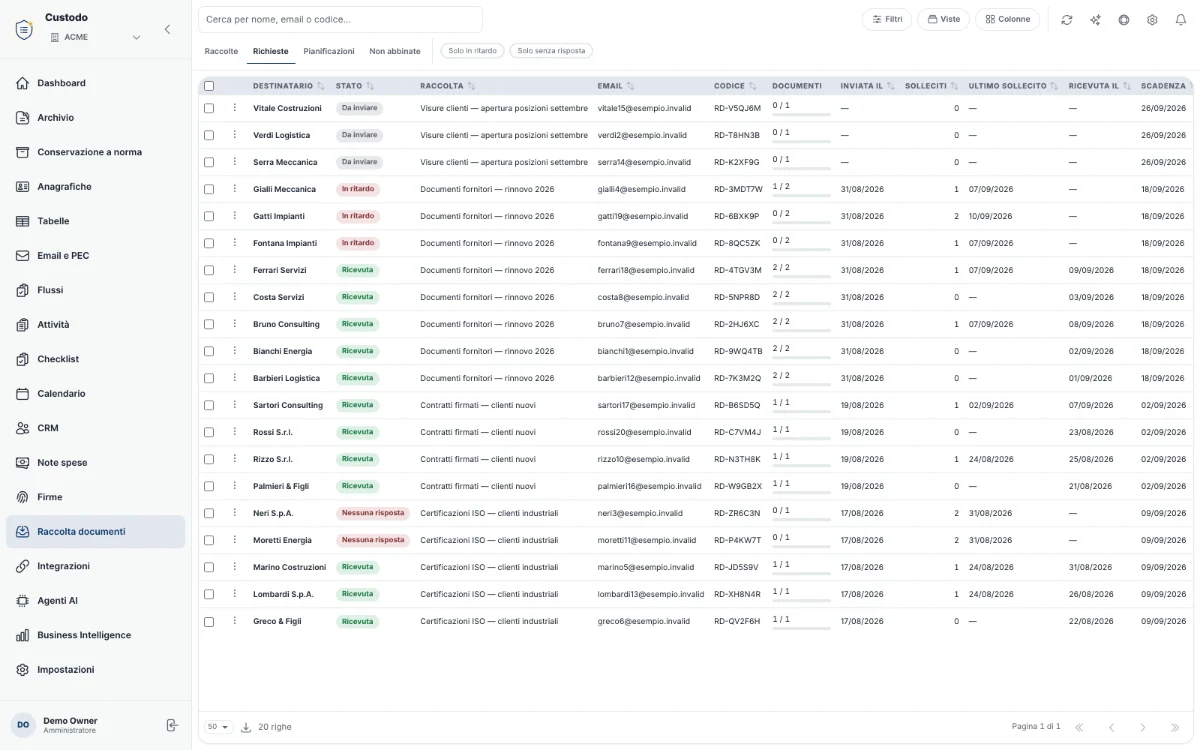Open row actions menu for Vitale Costruzioni
The width and height of the screenshot is (1200, 750).
point(235,108)
